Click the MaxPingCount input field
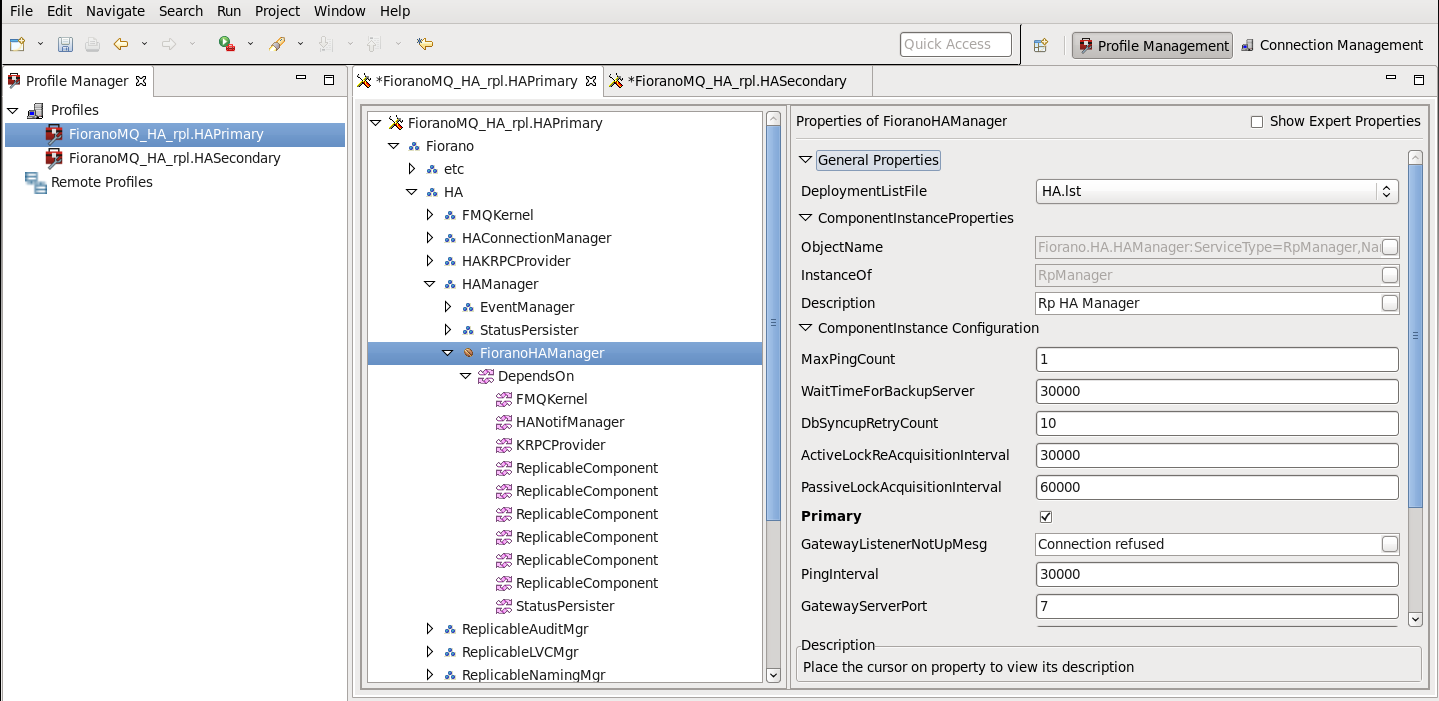The height and width of the screenshot is (701, 1439). coord(1217,359)
